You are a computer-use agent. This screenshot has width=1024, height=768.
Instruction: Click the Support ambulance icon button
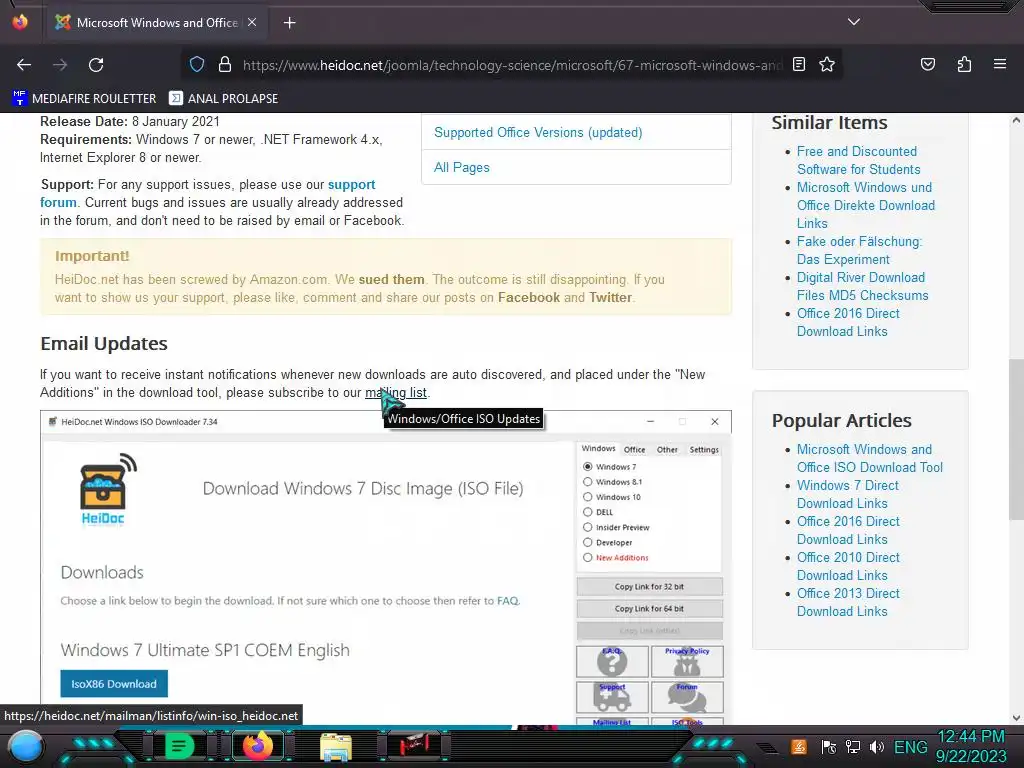coord(612,697)
